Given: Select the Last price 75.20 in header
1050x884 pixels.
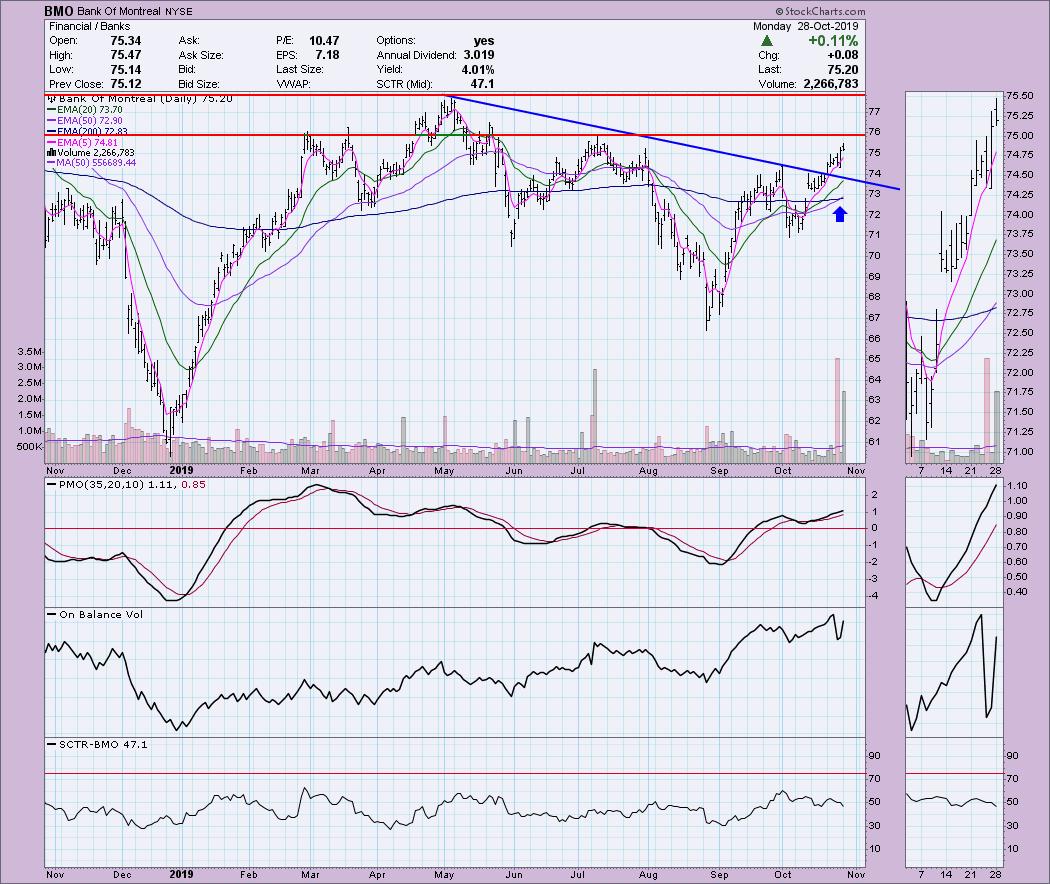Looking at the screenshot, I should coord(842,69).
